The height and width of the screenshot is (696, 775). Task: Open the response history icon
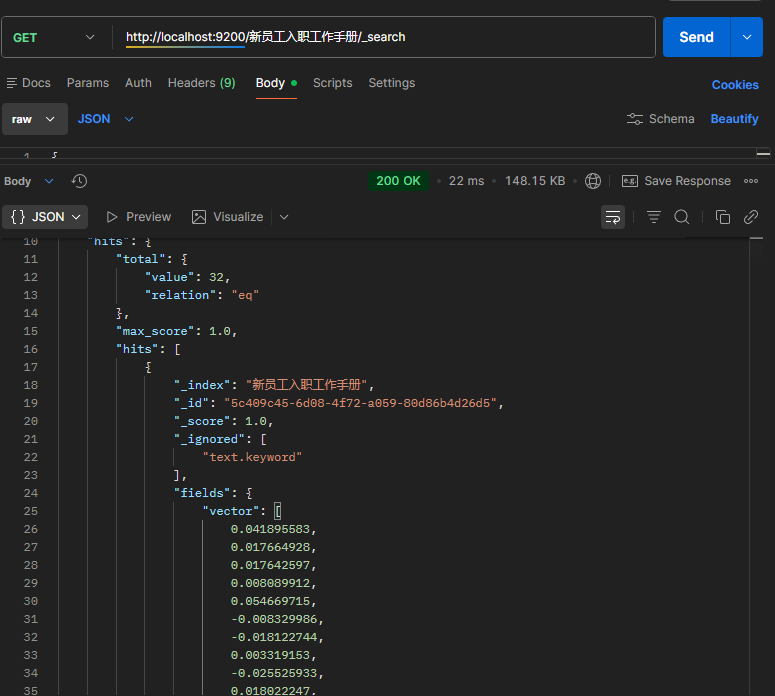80,181
